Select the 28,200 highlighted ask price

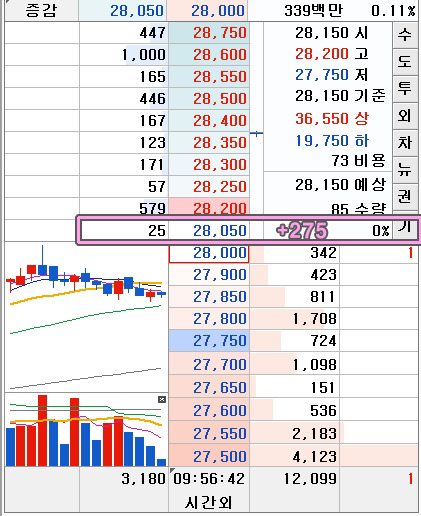click(x=209, y=207)
